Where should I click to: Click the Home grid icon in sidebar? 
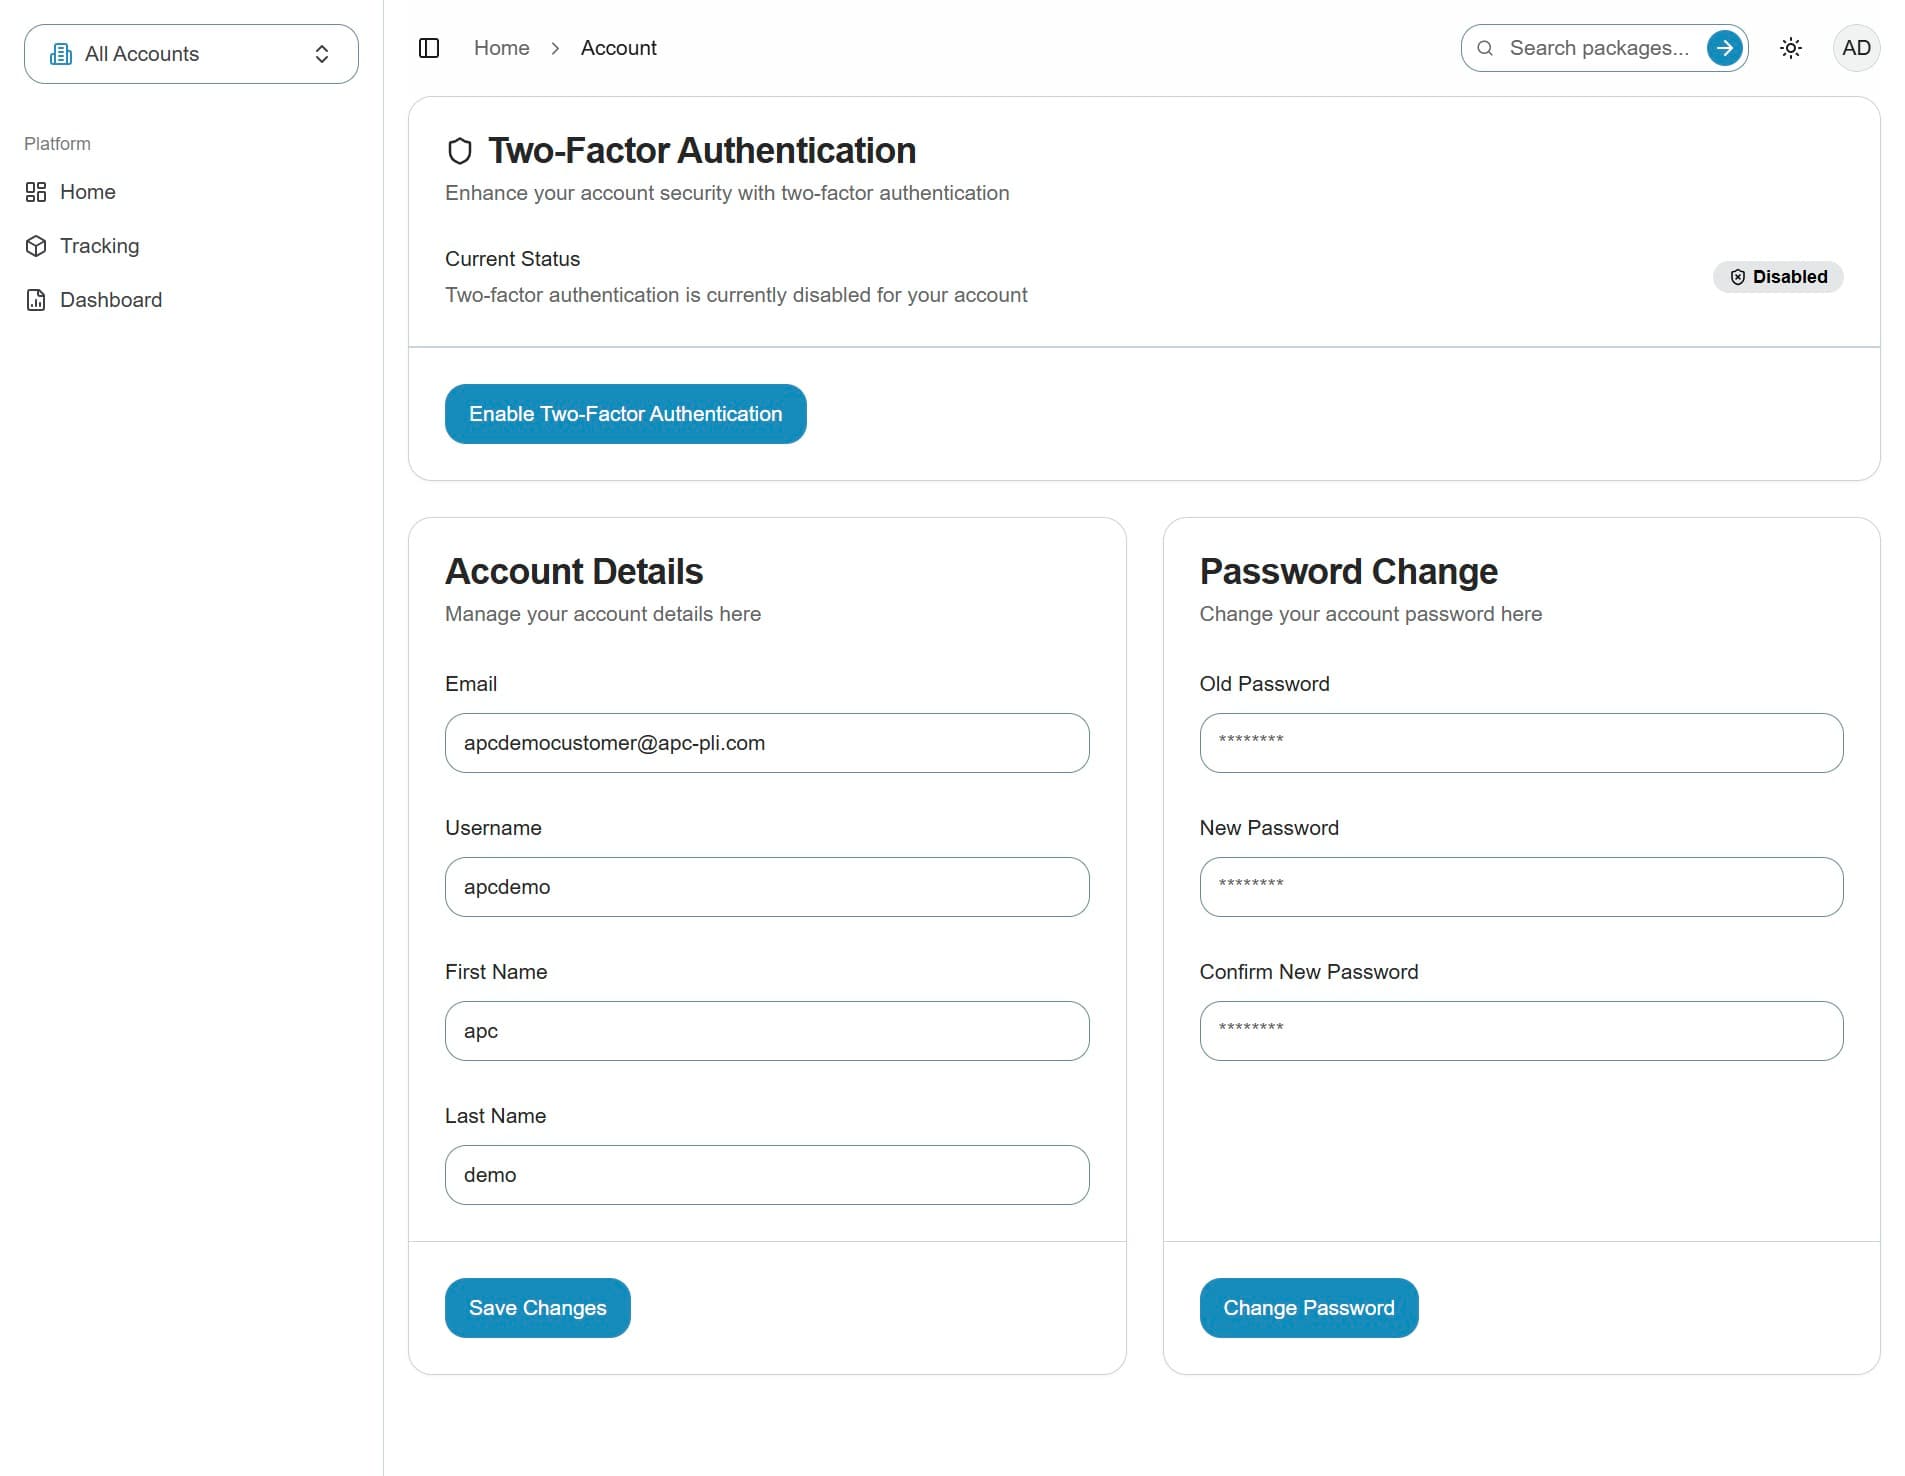(x=36, y=192)
